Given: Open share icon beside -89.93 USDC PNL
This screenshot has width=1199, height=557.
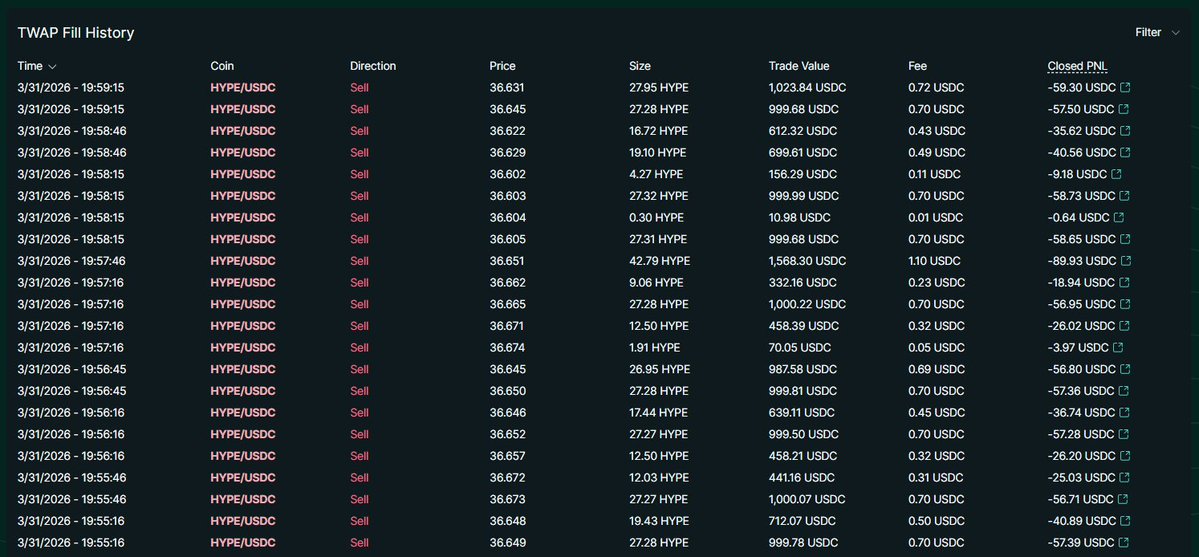Looking at the screenshot, I should (x=1124, y=261).
